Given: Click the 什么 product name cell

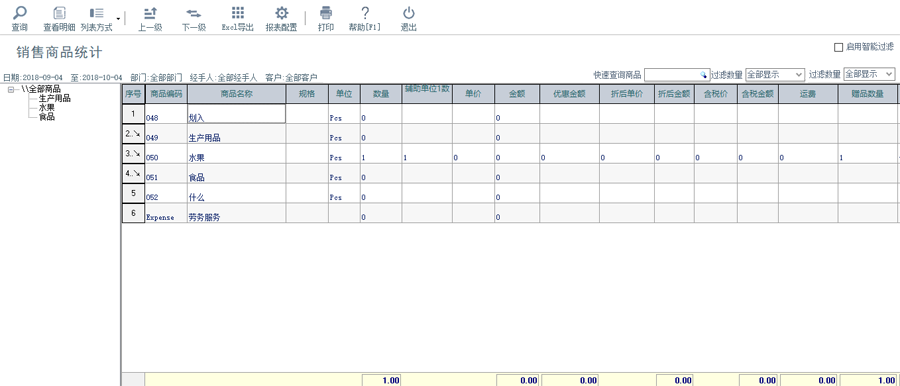Looking at the screenshot, I should click(236, 194).
